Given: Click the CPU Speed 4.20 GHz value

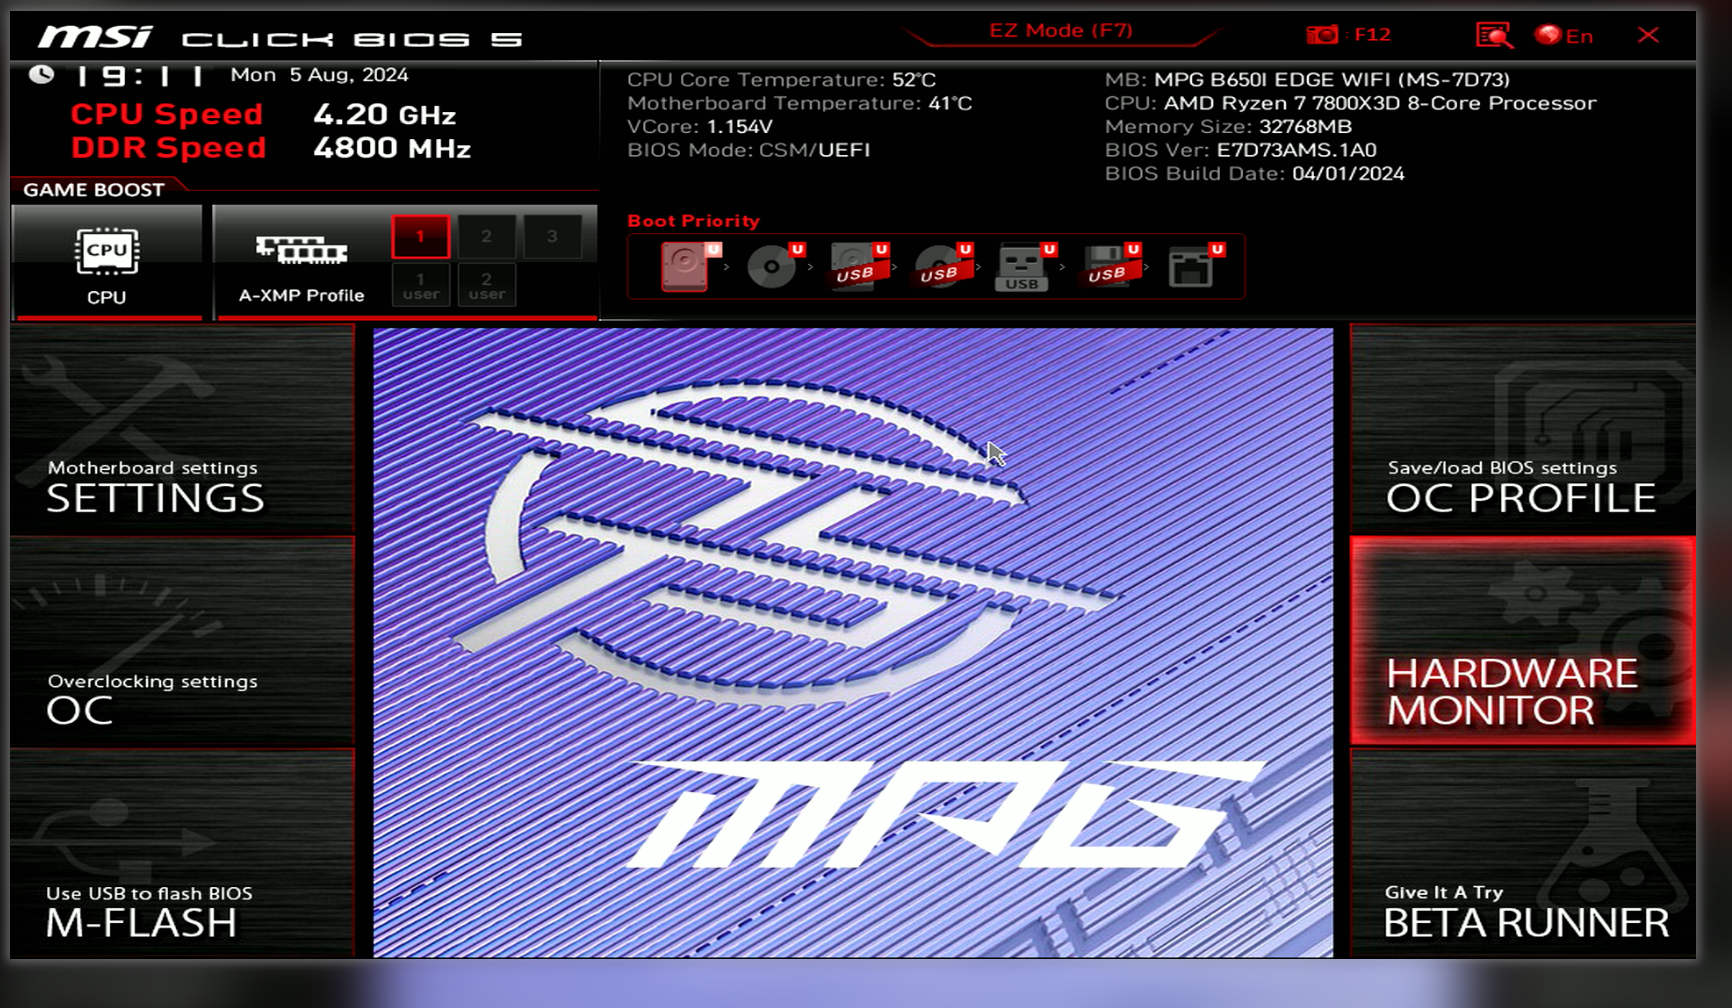Looking at the screenshot, I should 384,115.
